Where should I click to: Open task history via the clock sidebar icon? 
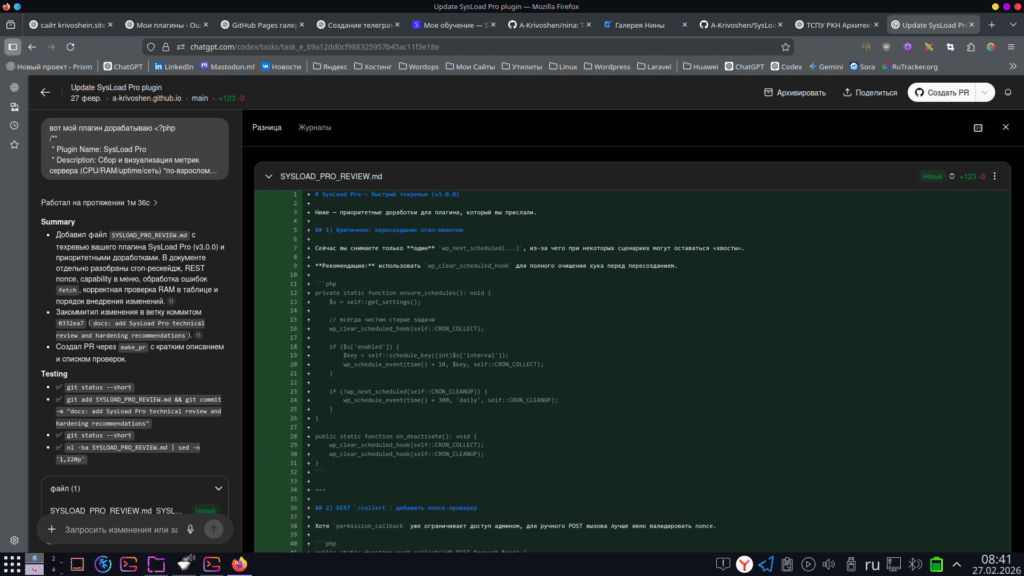click(14, 124)
